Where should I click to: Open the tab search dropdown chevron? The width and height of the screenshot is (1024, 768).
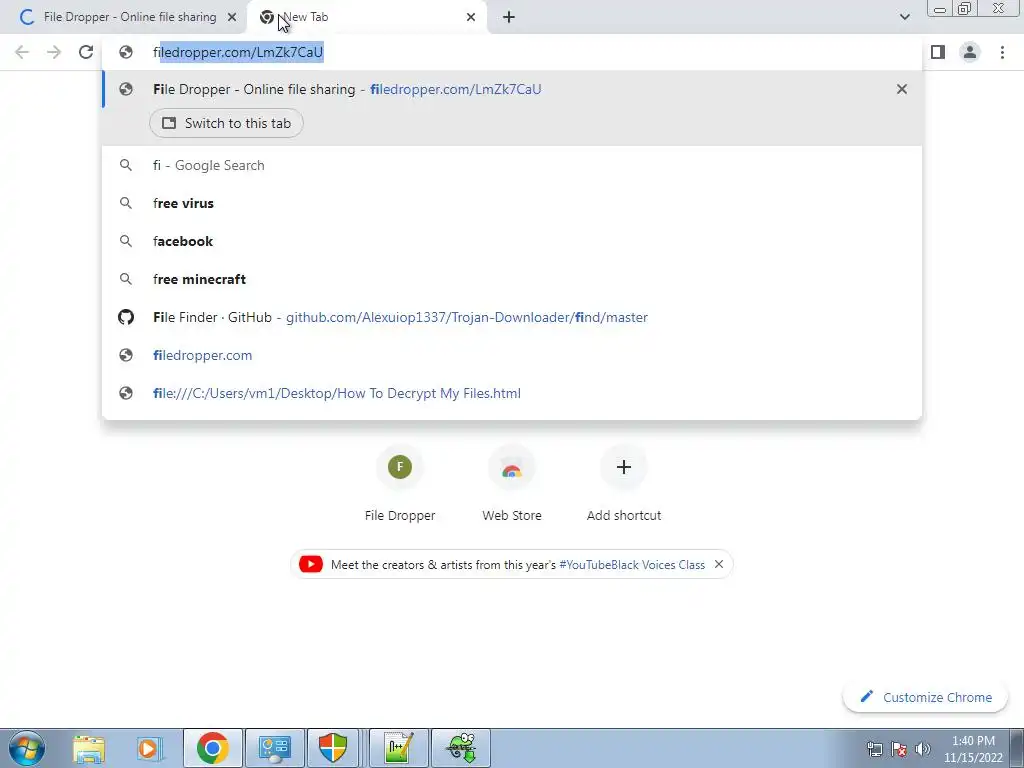pyautogui.click(x=904, y=17)
